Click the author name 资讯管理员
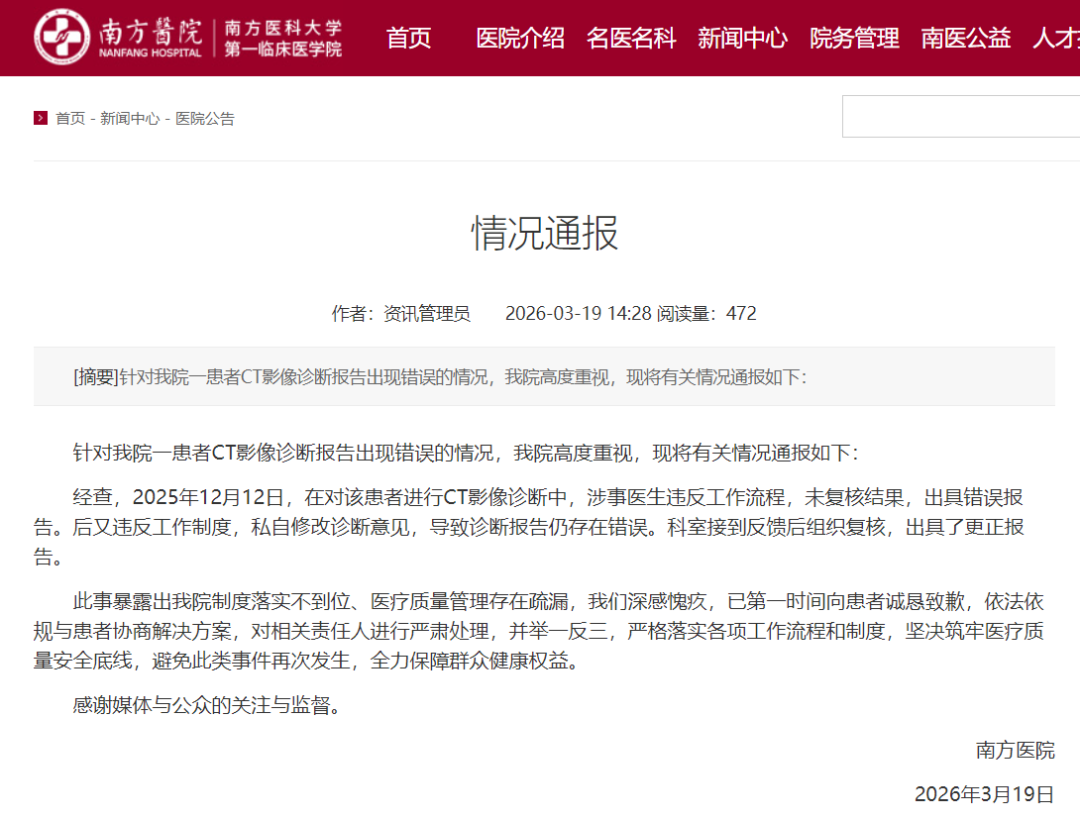This screenshot has height=820, width=1080. (x=426, y=313)
